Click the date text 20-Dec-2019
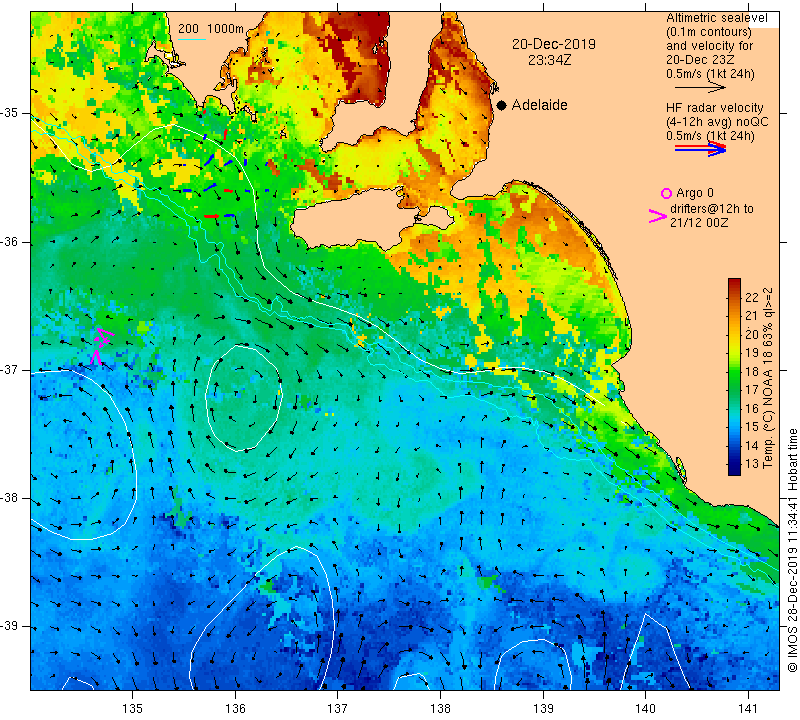 pyautogui.click(x=554, y=44)
